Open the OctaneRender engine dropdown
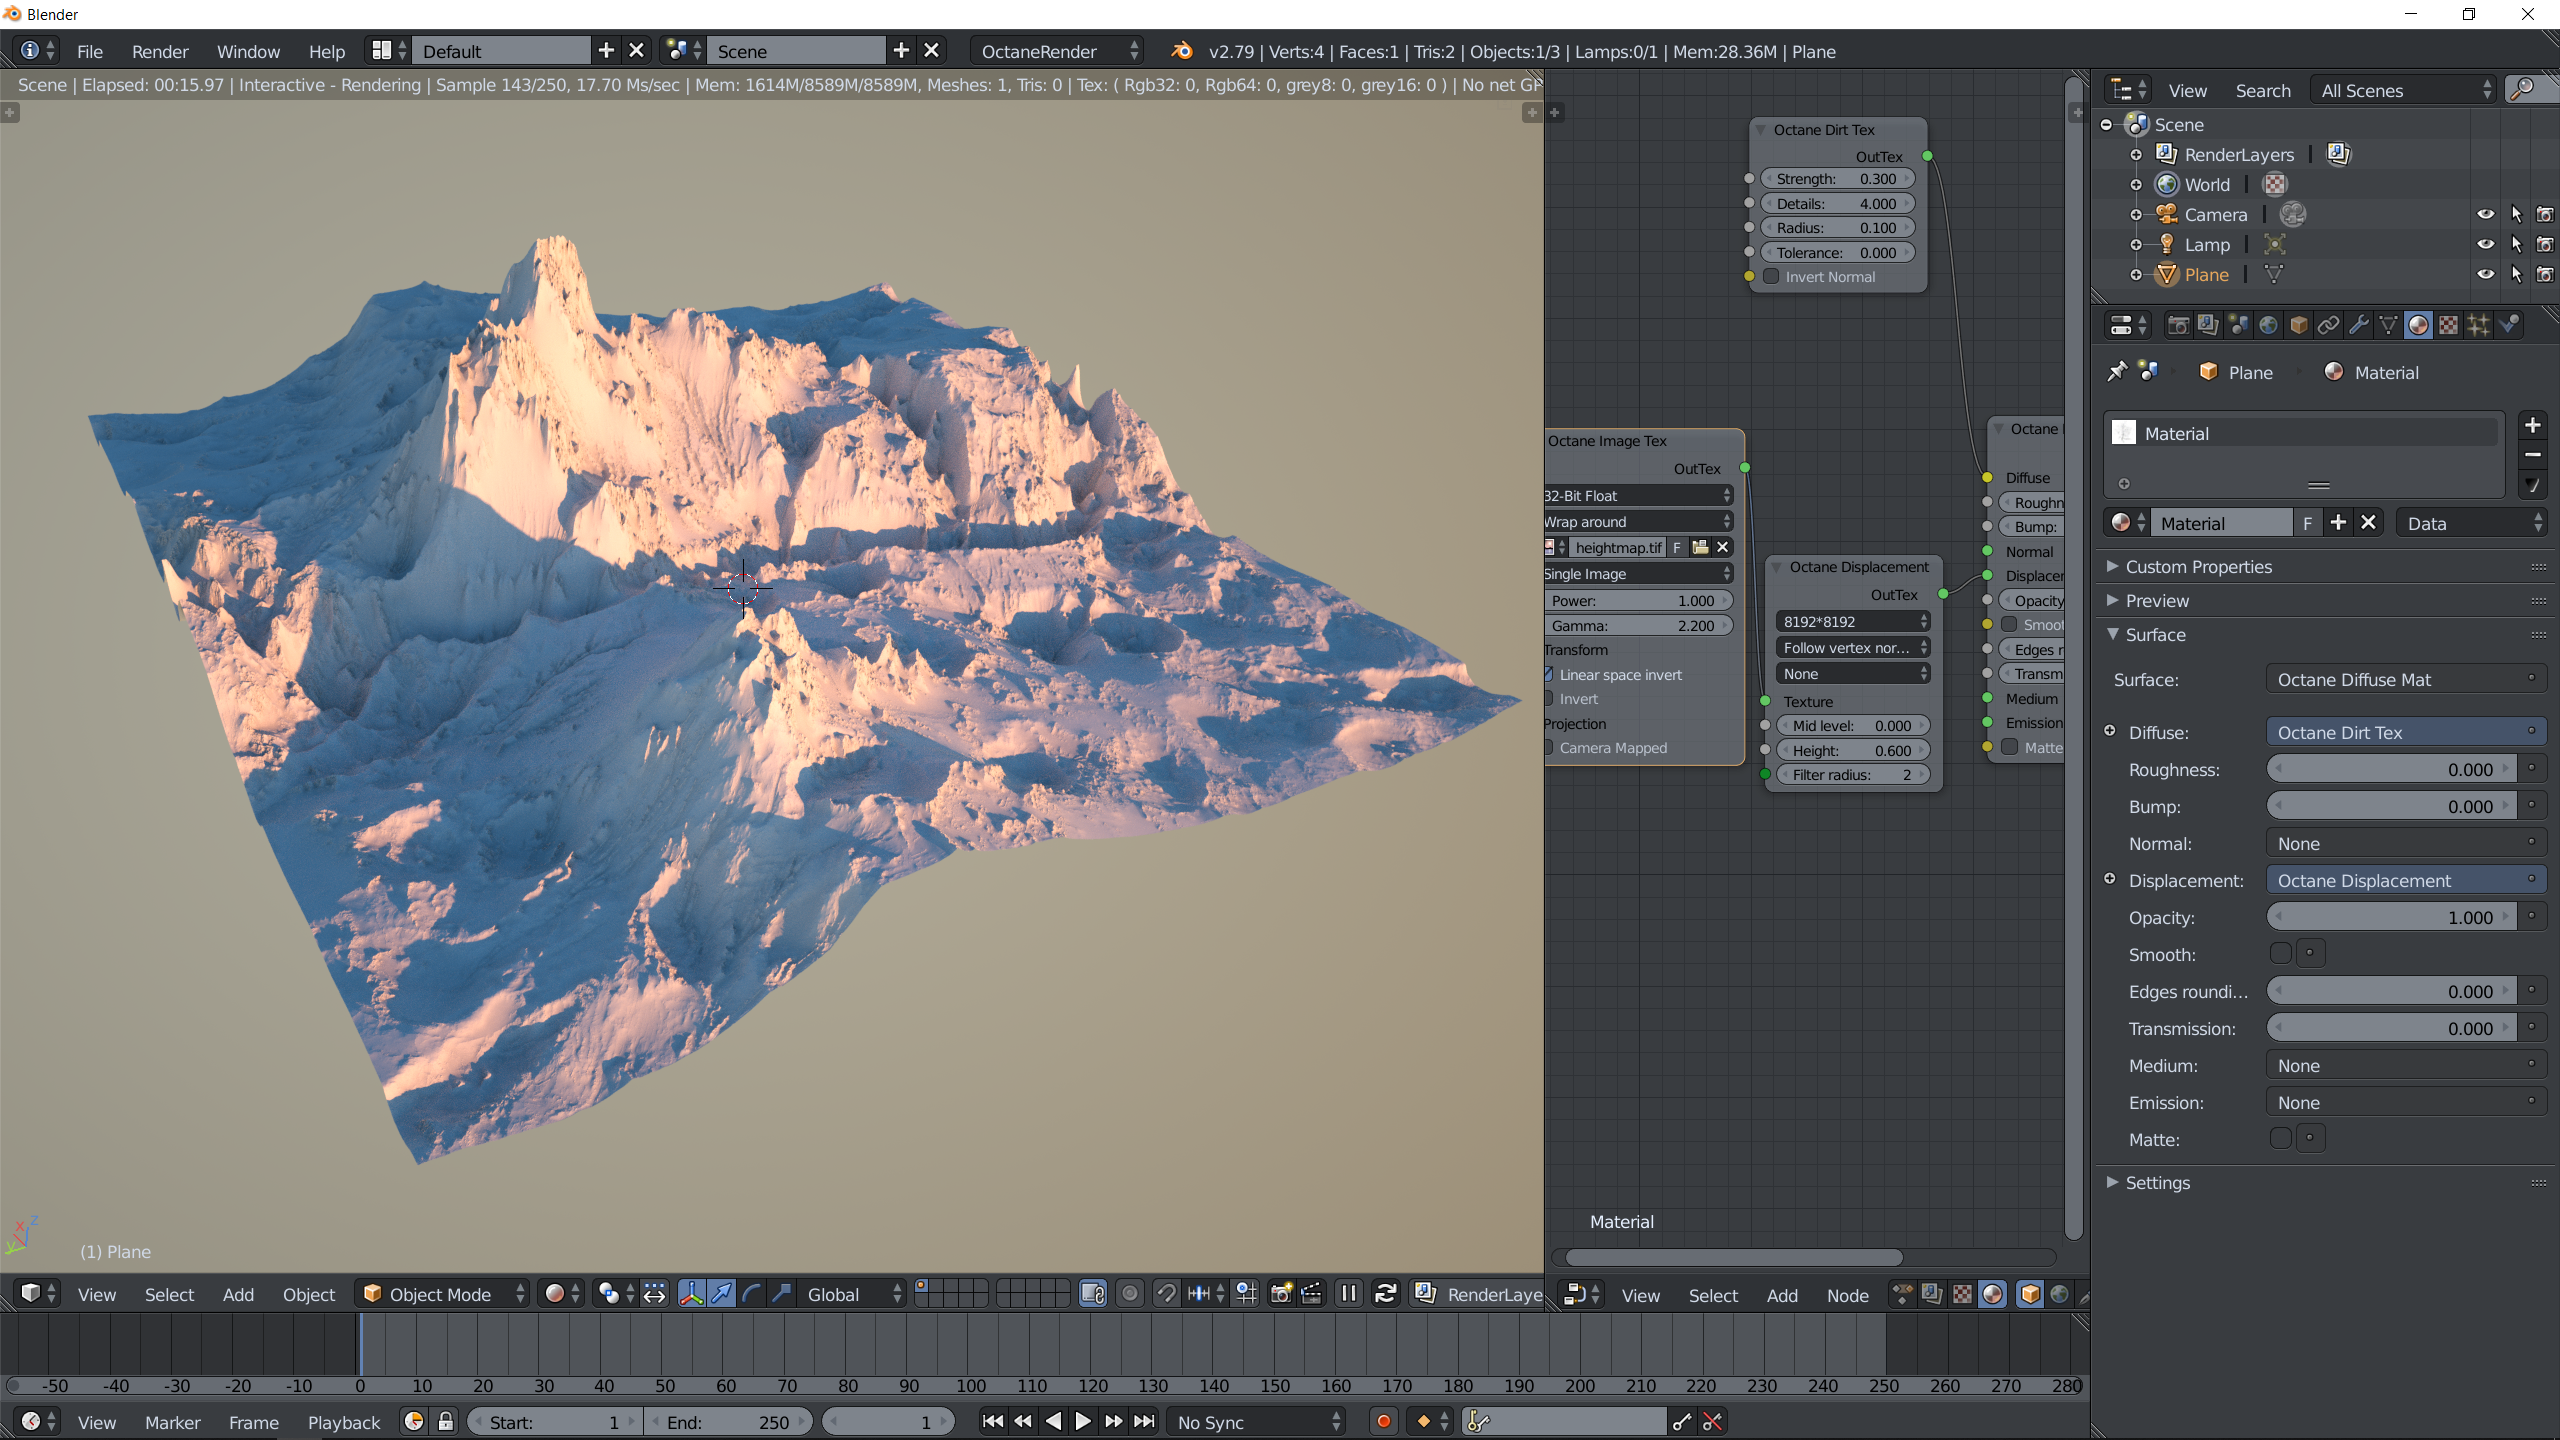 [x=1058, y=51]
